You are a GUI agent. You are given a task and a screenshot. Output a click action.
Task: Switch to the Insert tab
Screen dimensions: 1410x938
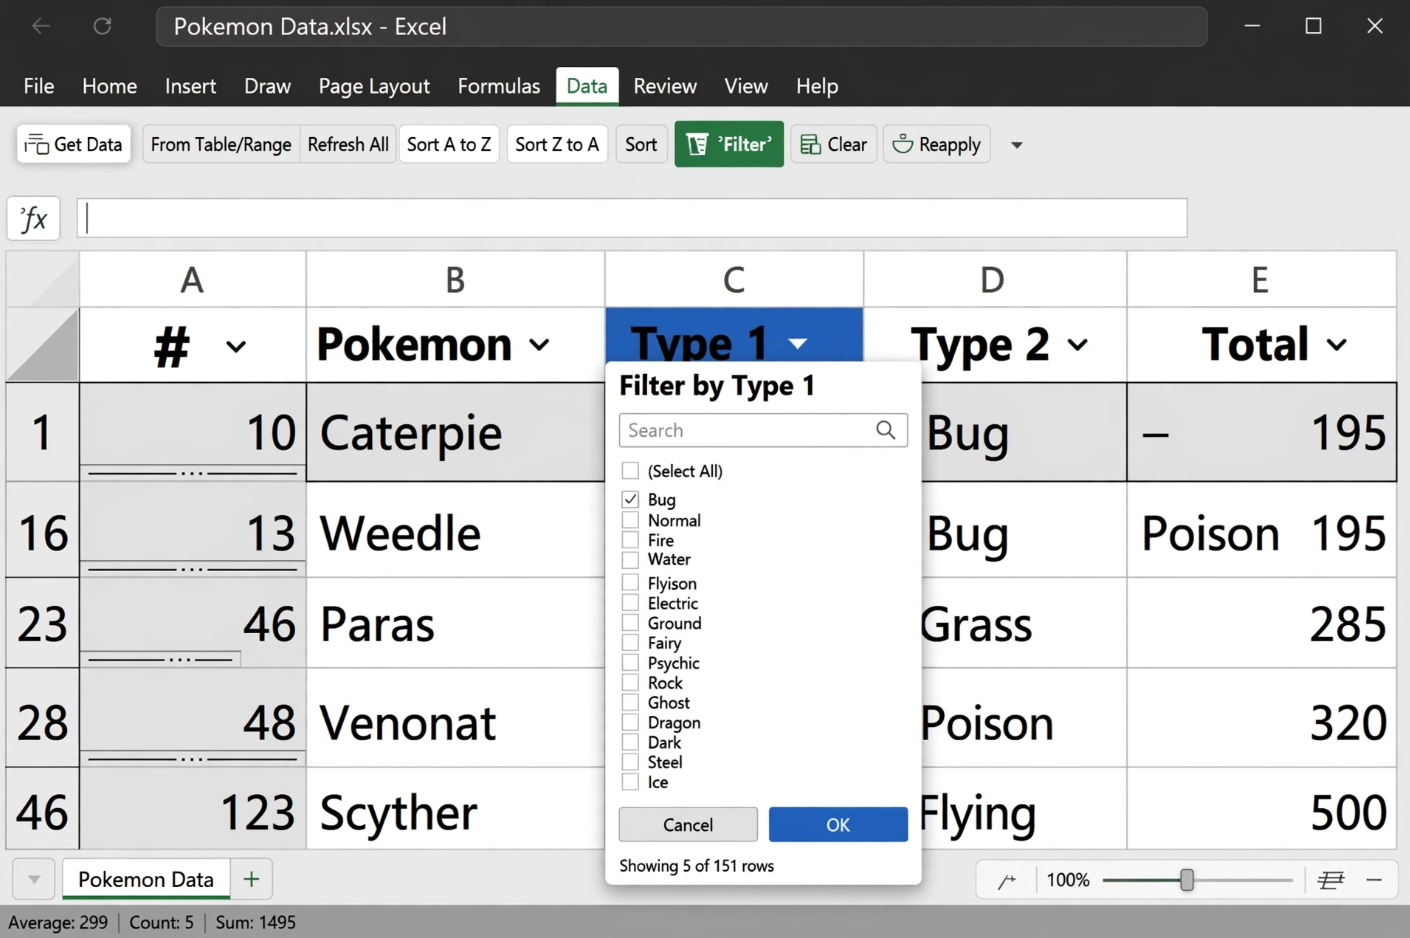190,86
